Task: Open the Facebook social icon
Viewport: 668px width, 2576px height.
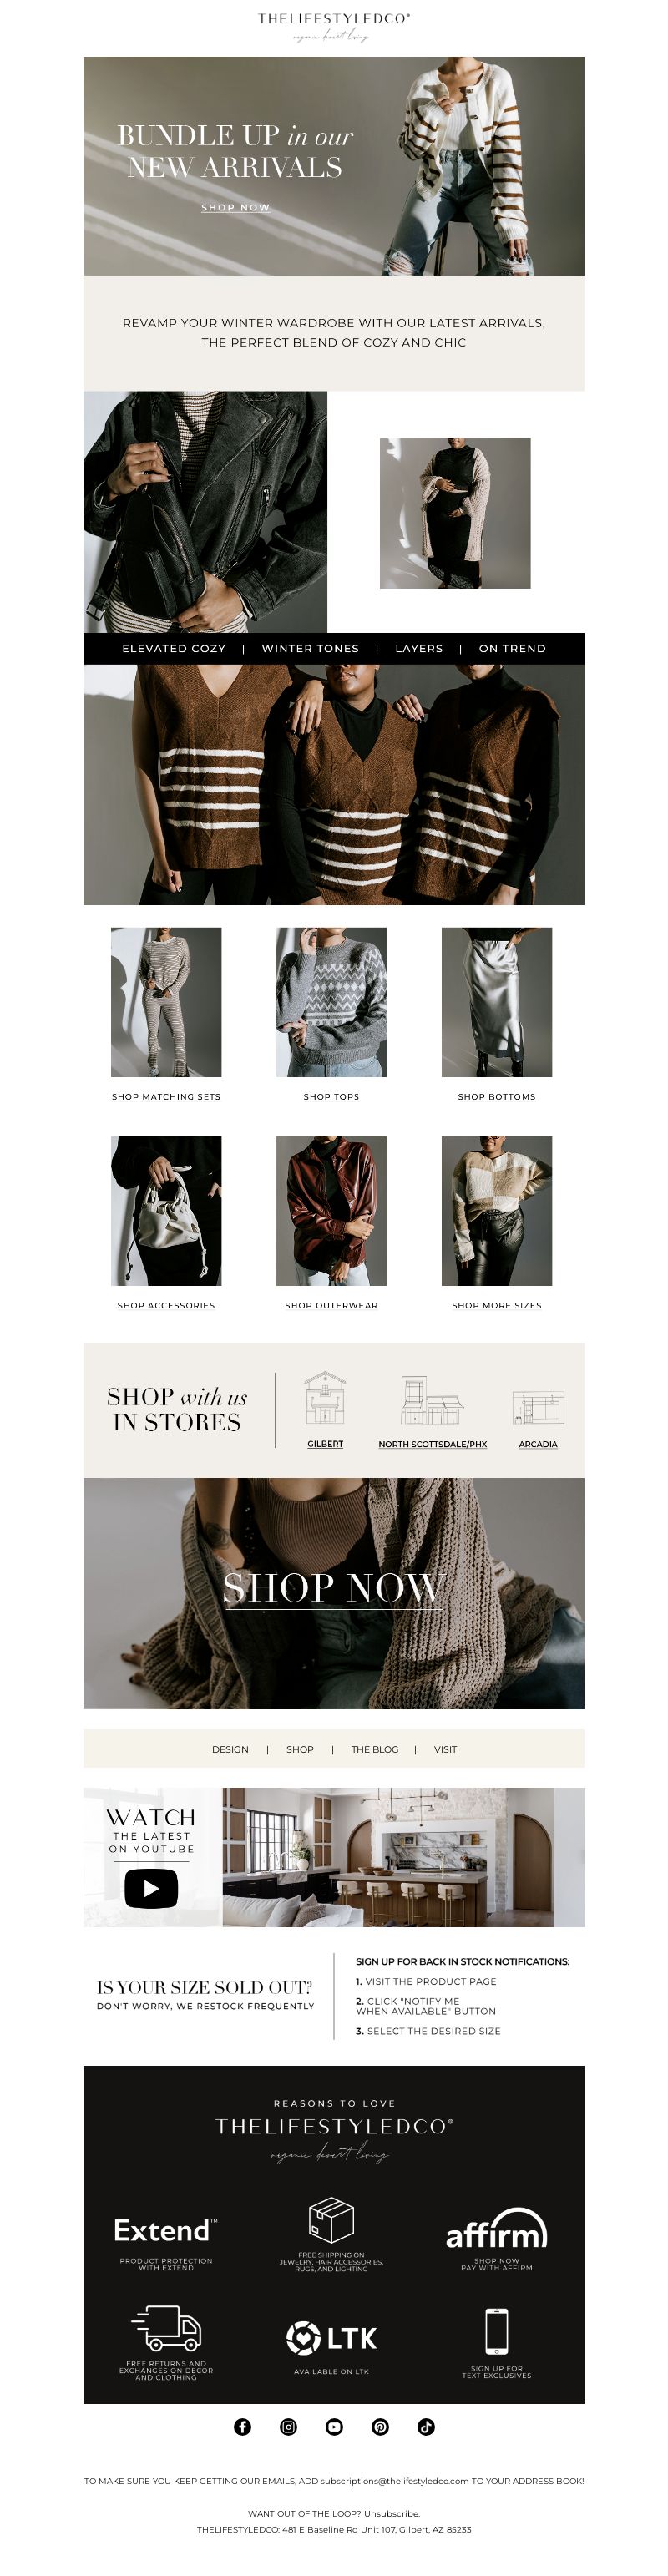Action: tap(242, 2426)
